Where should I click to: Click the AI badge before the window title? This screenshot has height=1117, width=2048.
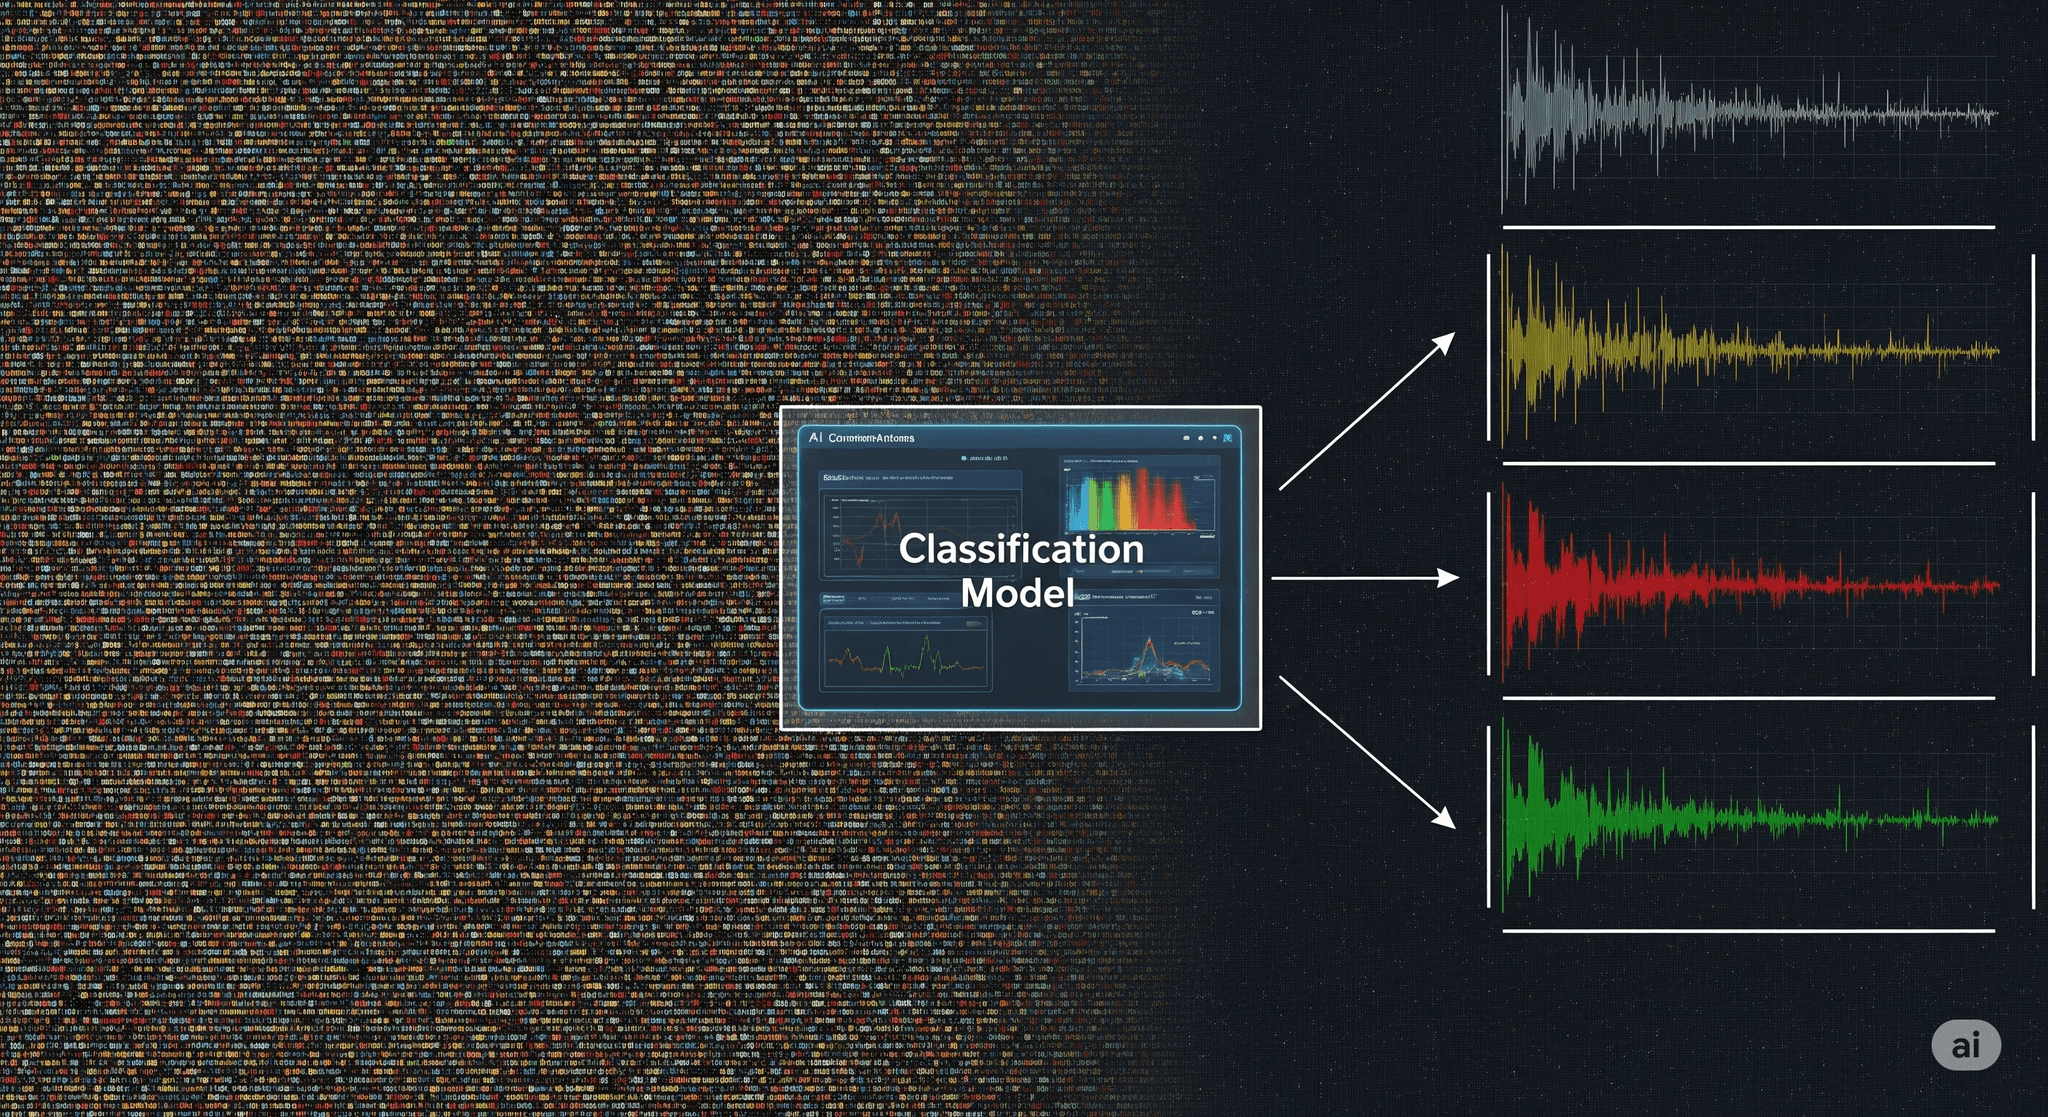pos(815,438)
